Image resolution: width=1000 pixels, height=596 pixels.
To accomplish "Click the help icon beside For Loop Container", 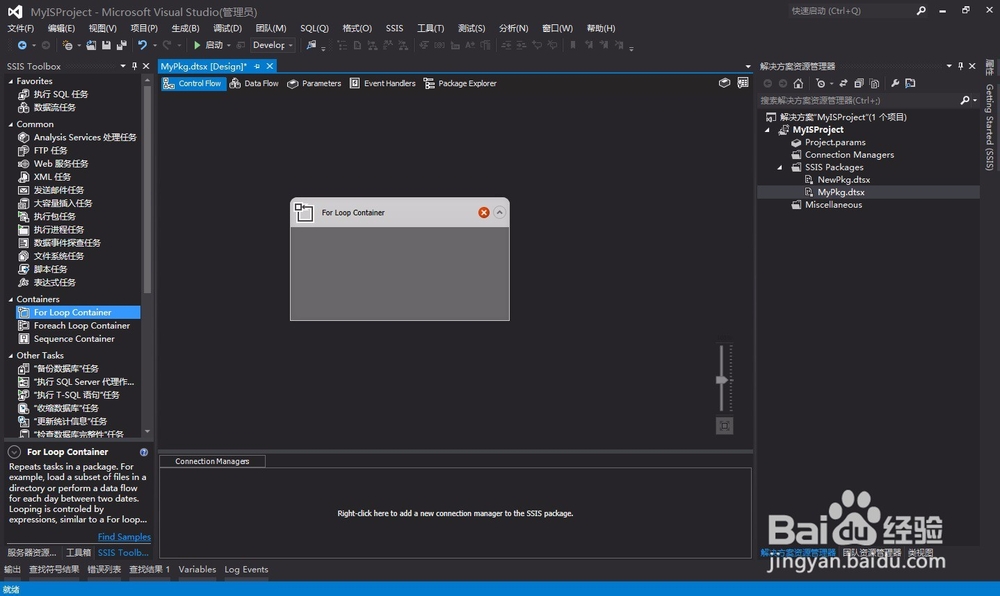I will point(143,452).
